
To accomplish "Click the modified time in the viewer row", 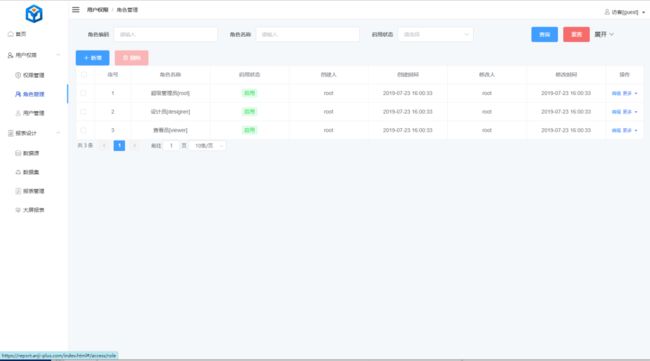I will 566,130.
